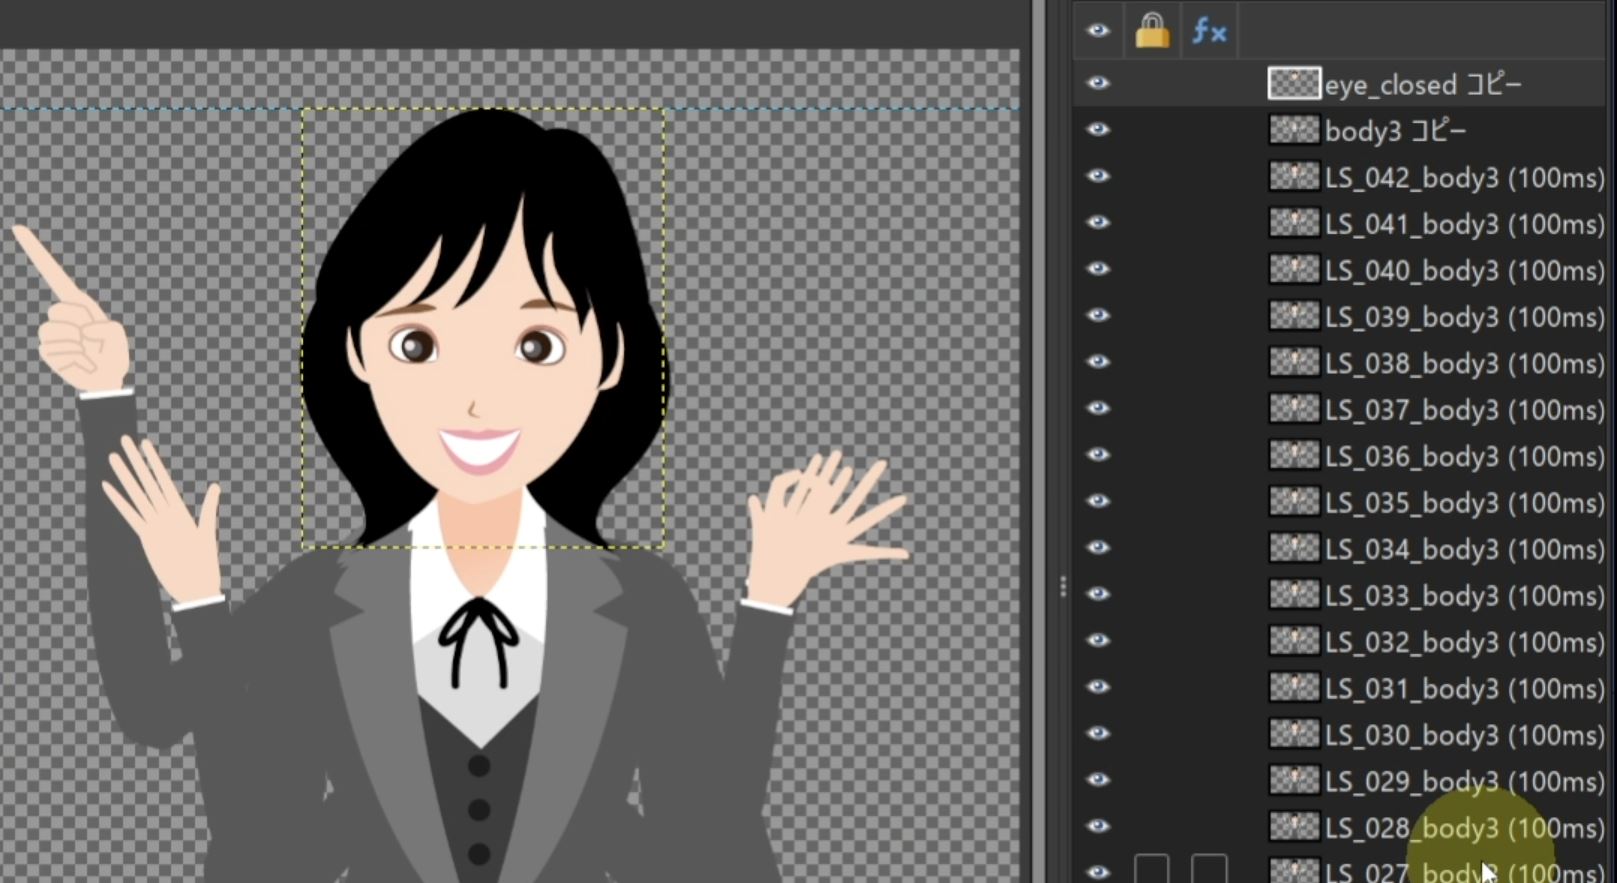Click the fx effects icon in layers header
Viewport: 1617px width, 883px height.
(1208, 32)
